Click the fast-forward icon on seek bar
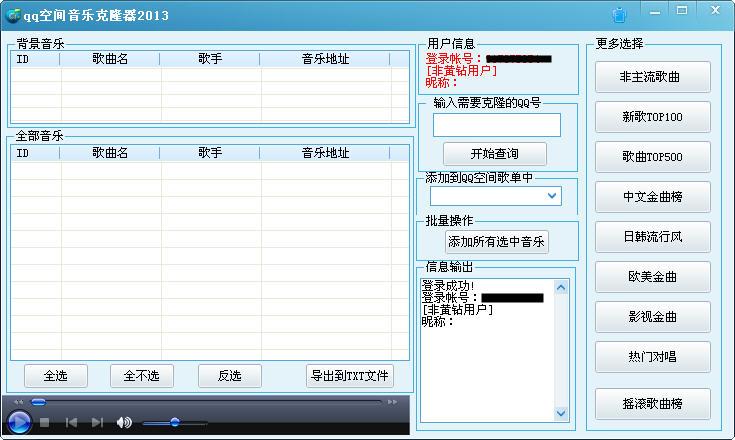The height and width of the screenshot is (440, 735). click(392, 402)
